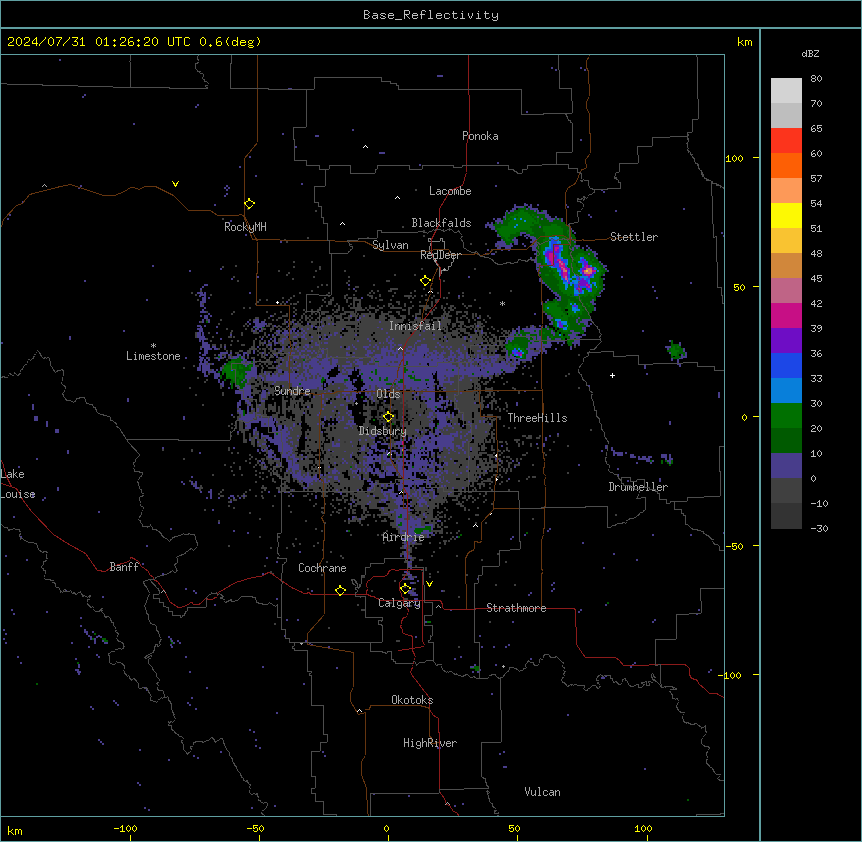Click the yellow V marker northeast of Calgary
This screenshot has width=862, height=842.
click(429, 584)
